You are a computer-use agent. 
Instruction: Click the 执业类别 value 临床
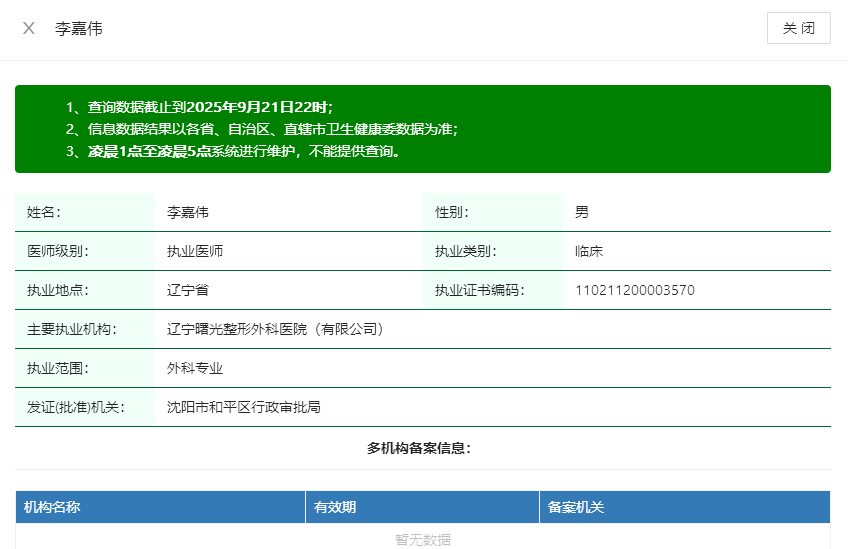pos(589,251)
